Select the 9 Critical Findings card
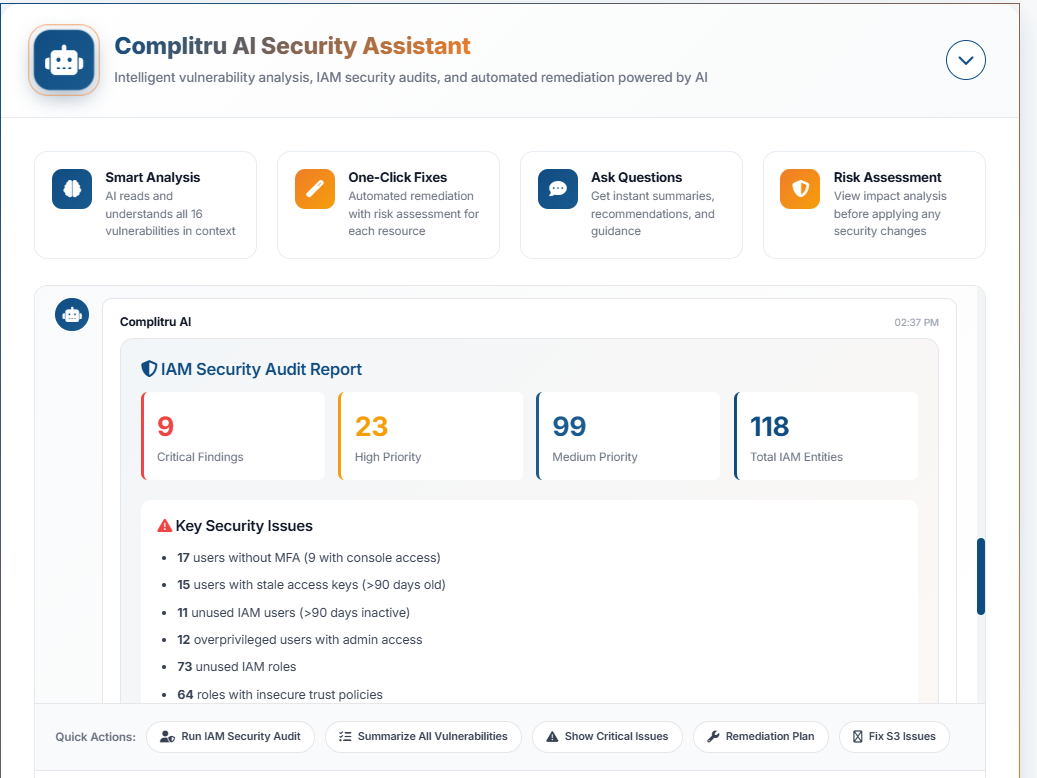Viewport: 1037px width, 778px height. pyautogui.click(x=233, y=436)
